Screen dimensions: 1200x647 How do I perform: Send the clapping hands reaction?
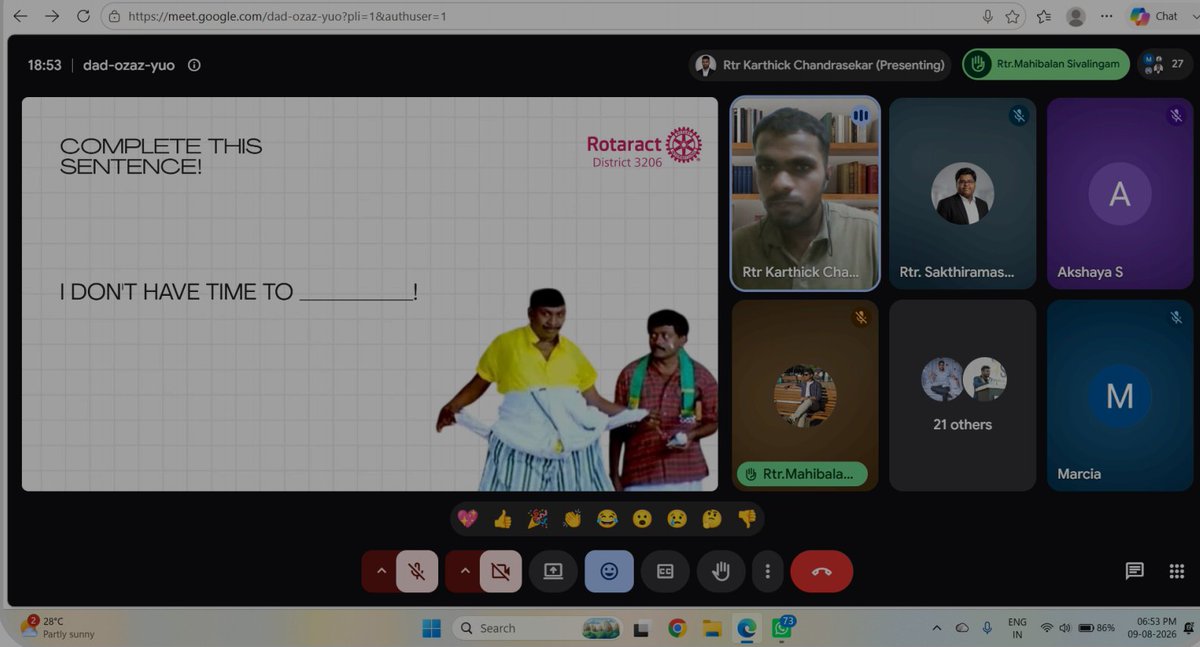[x=572, y=518]
